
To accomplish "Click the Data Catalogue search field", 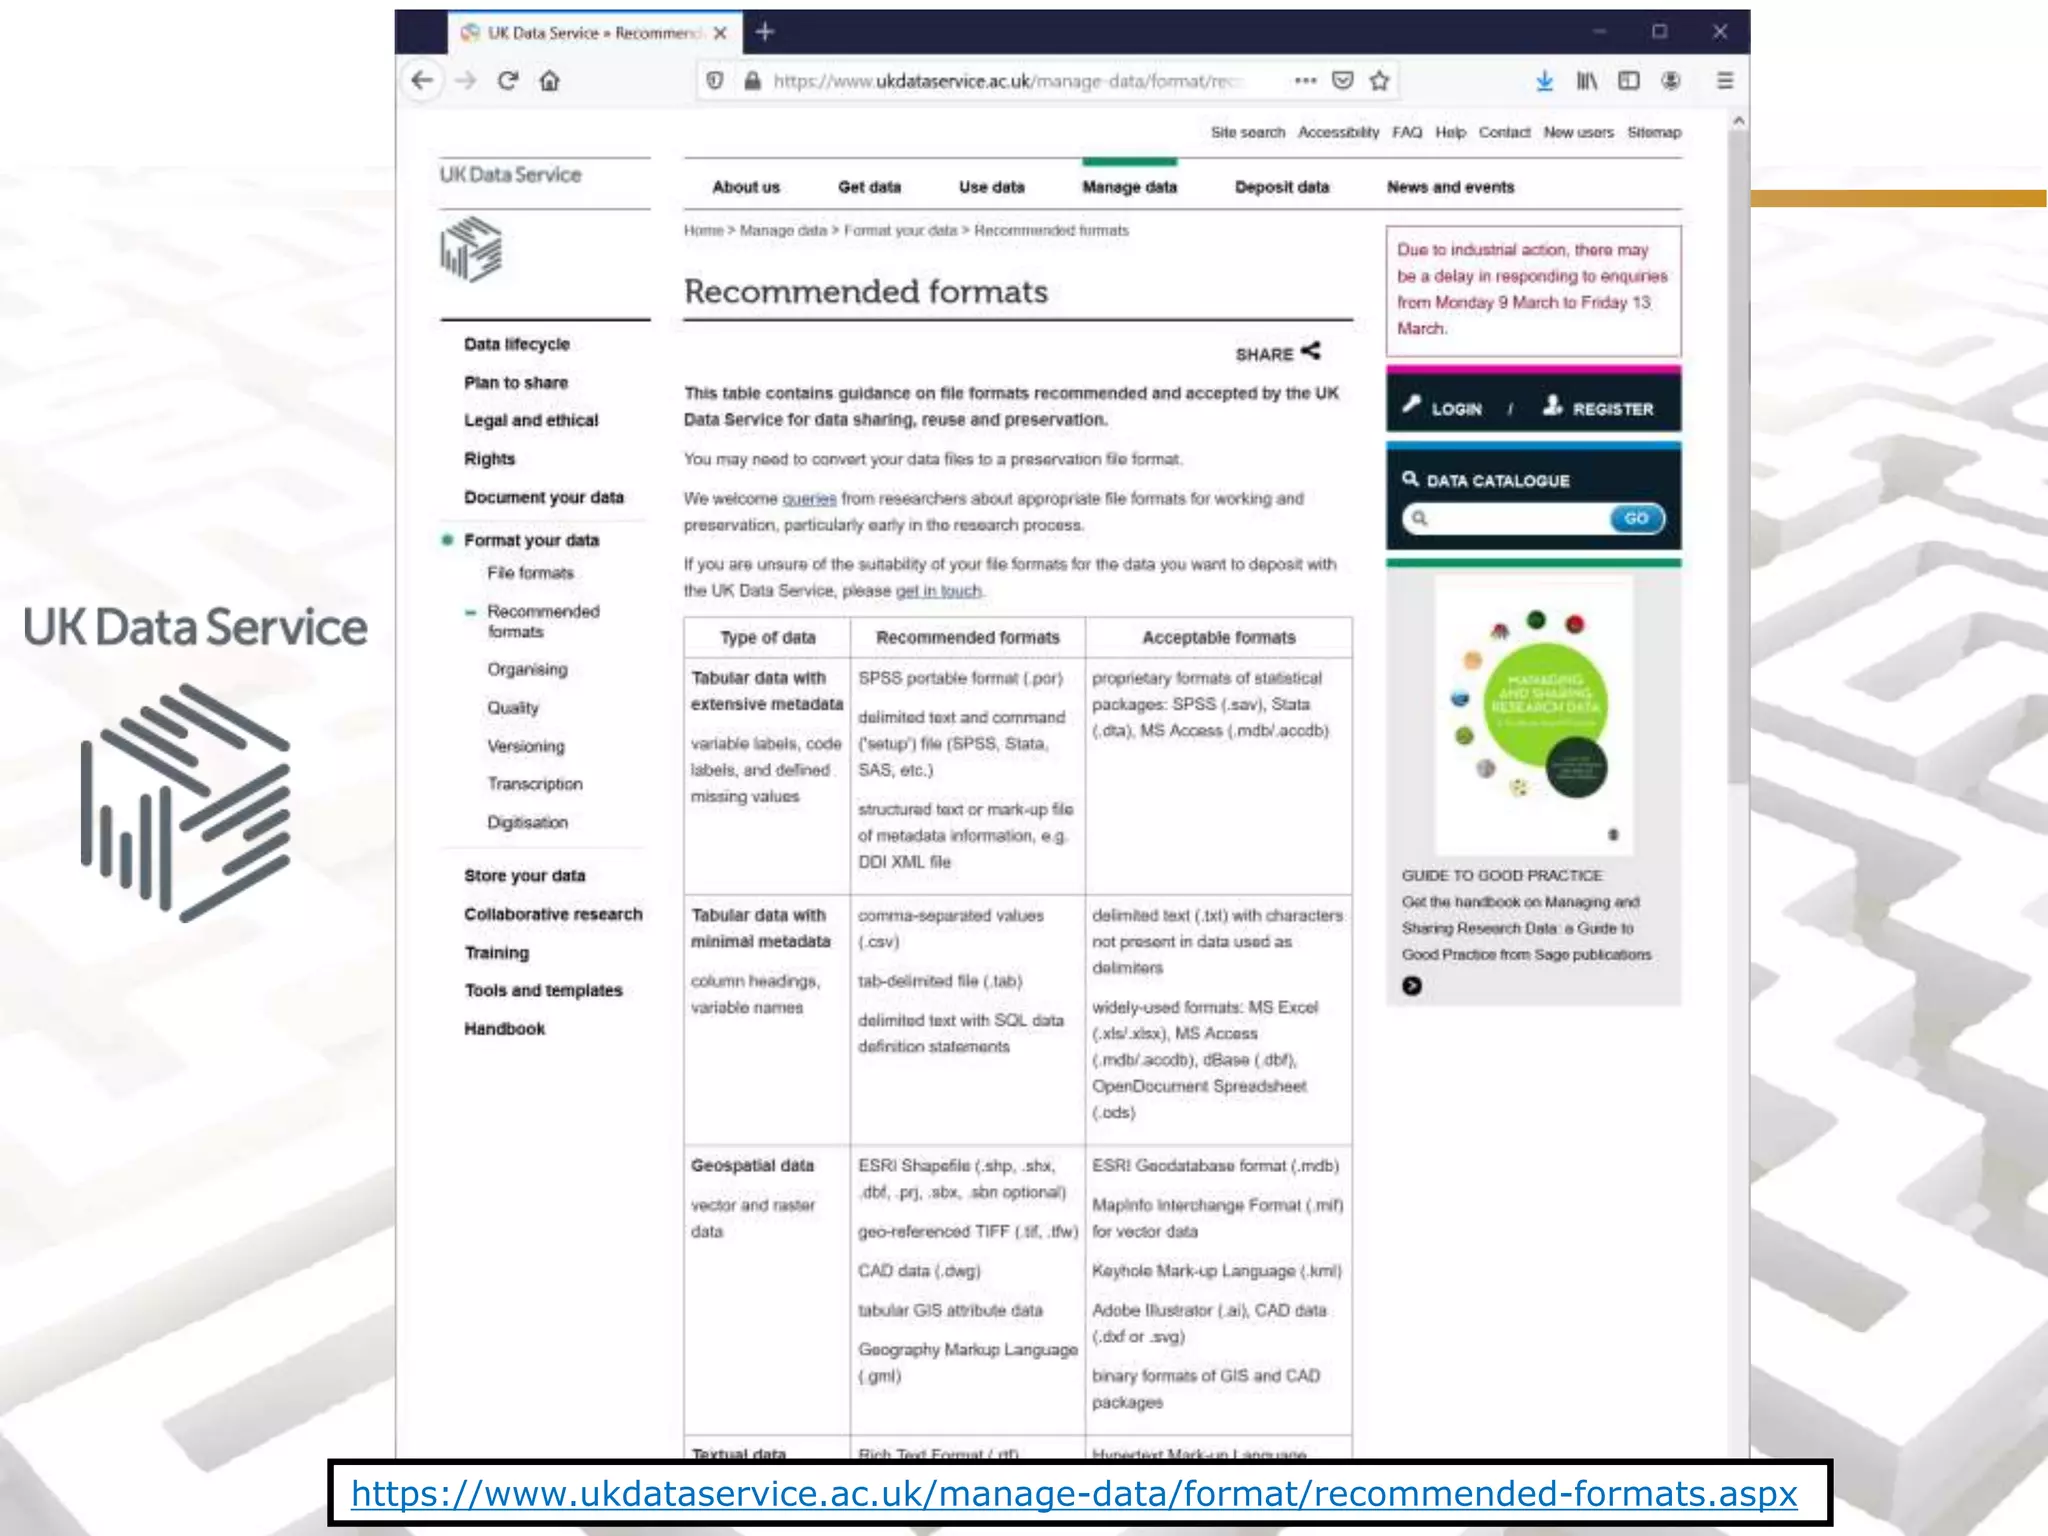I will pos(1506,518).
